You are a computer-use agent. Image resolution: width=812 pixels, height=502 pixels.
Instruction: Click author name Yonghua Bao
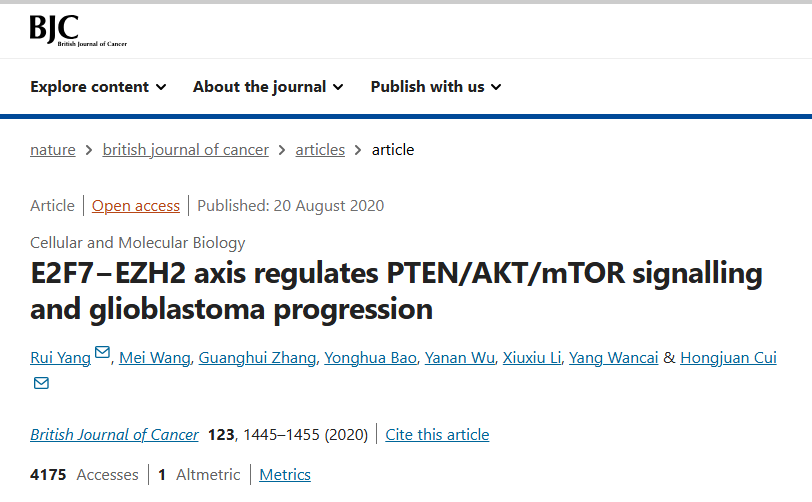[x=371, y=357]
